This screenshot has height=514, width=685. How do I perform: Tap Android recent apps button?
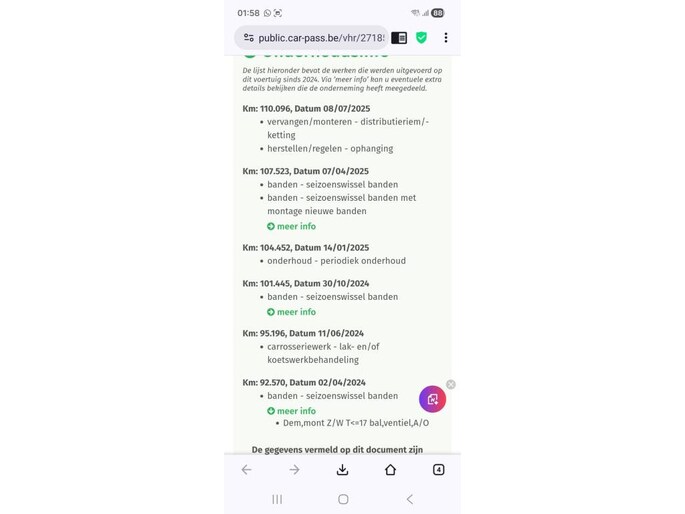tap(277, 499)
